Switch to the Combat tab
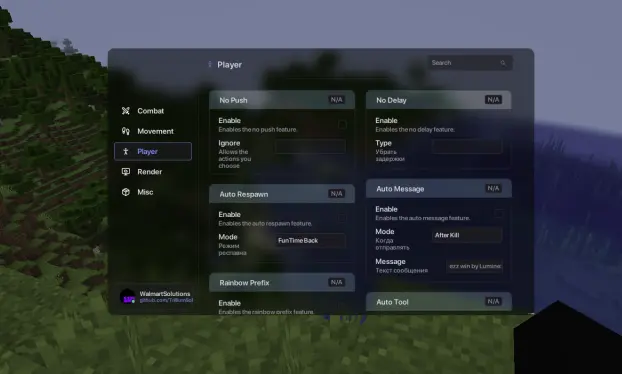 tap(153, 111)
